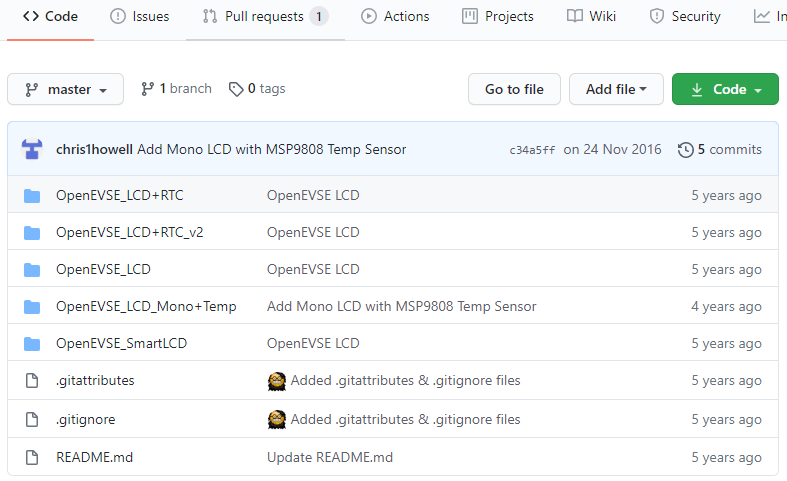Expand the master branch dropdown
787x481 pixels.
click(x=65, y=89)
